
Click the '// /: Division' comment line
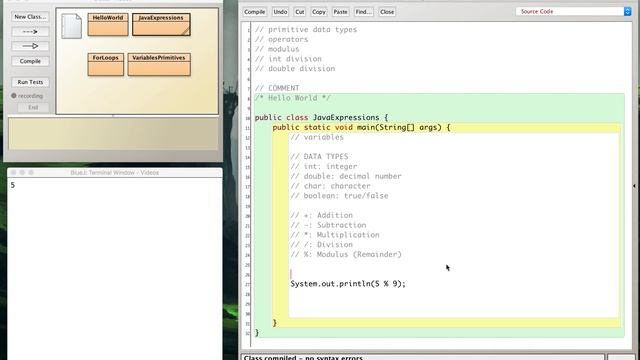(x=321, y=245)
